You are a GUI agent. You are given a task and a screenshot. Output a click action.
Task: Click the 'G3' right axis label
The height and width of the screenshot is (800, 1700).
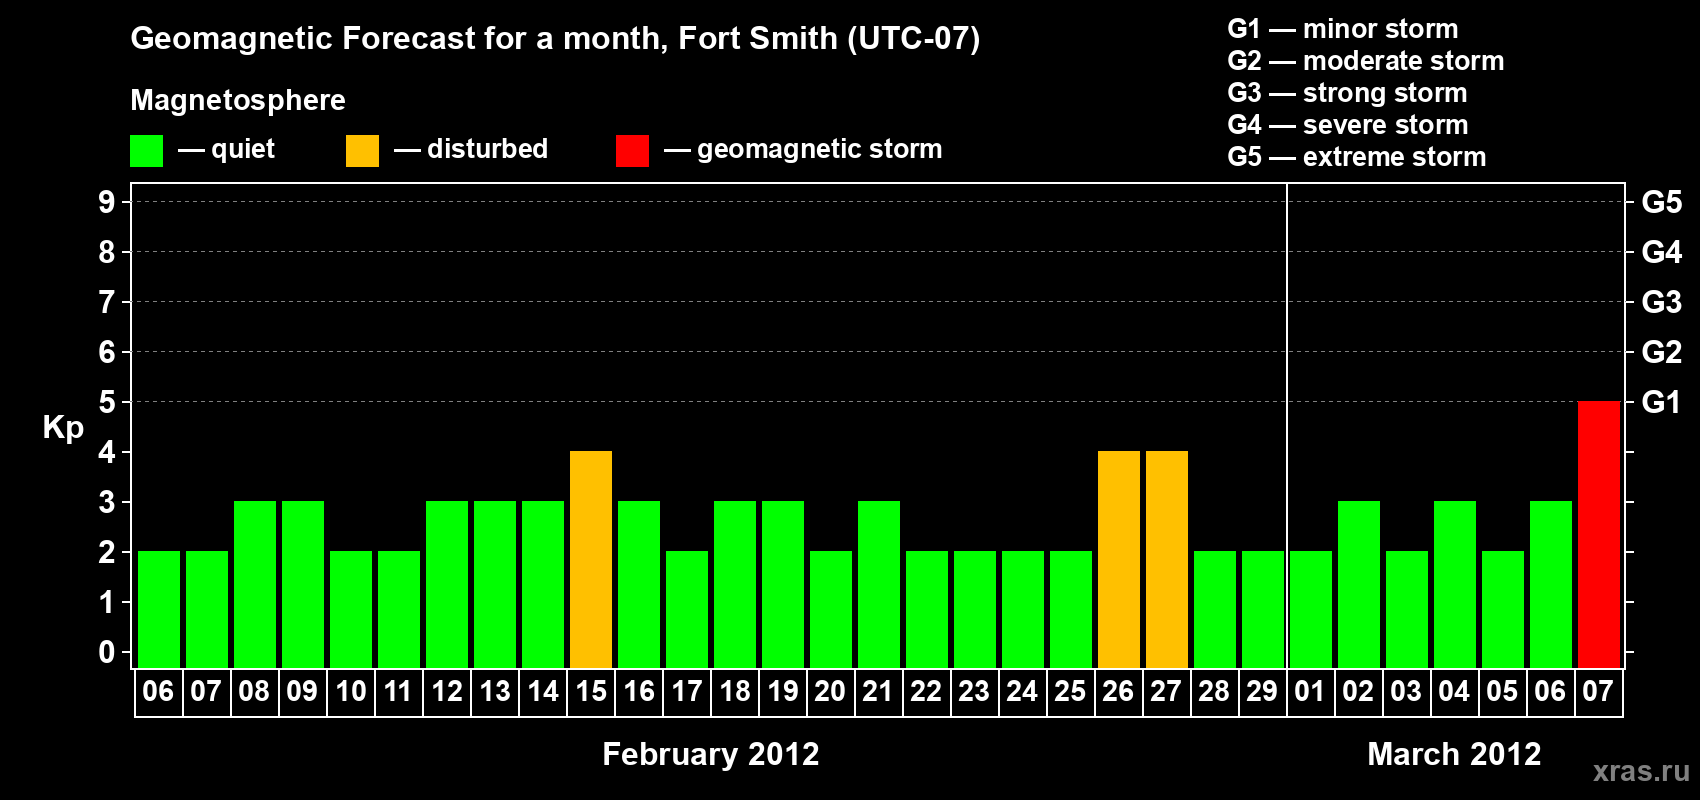[x=1662, y=302]
